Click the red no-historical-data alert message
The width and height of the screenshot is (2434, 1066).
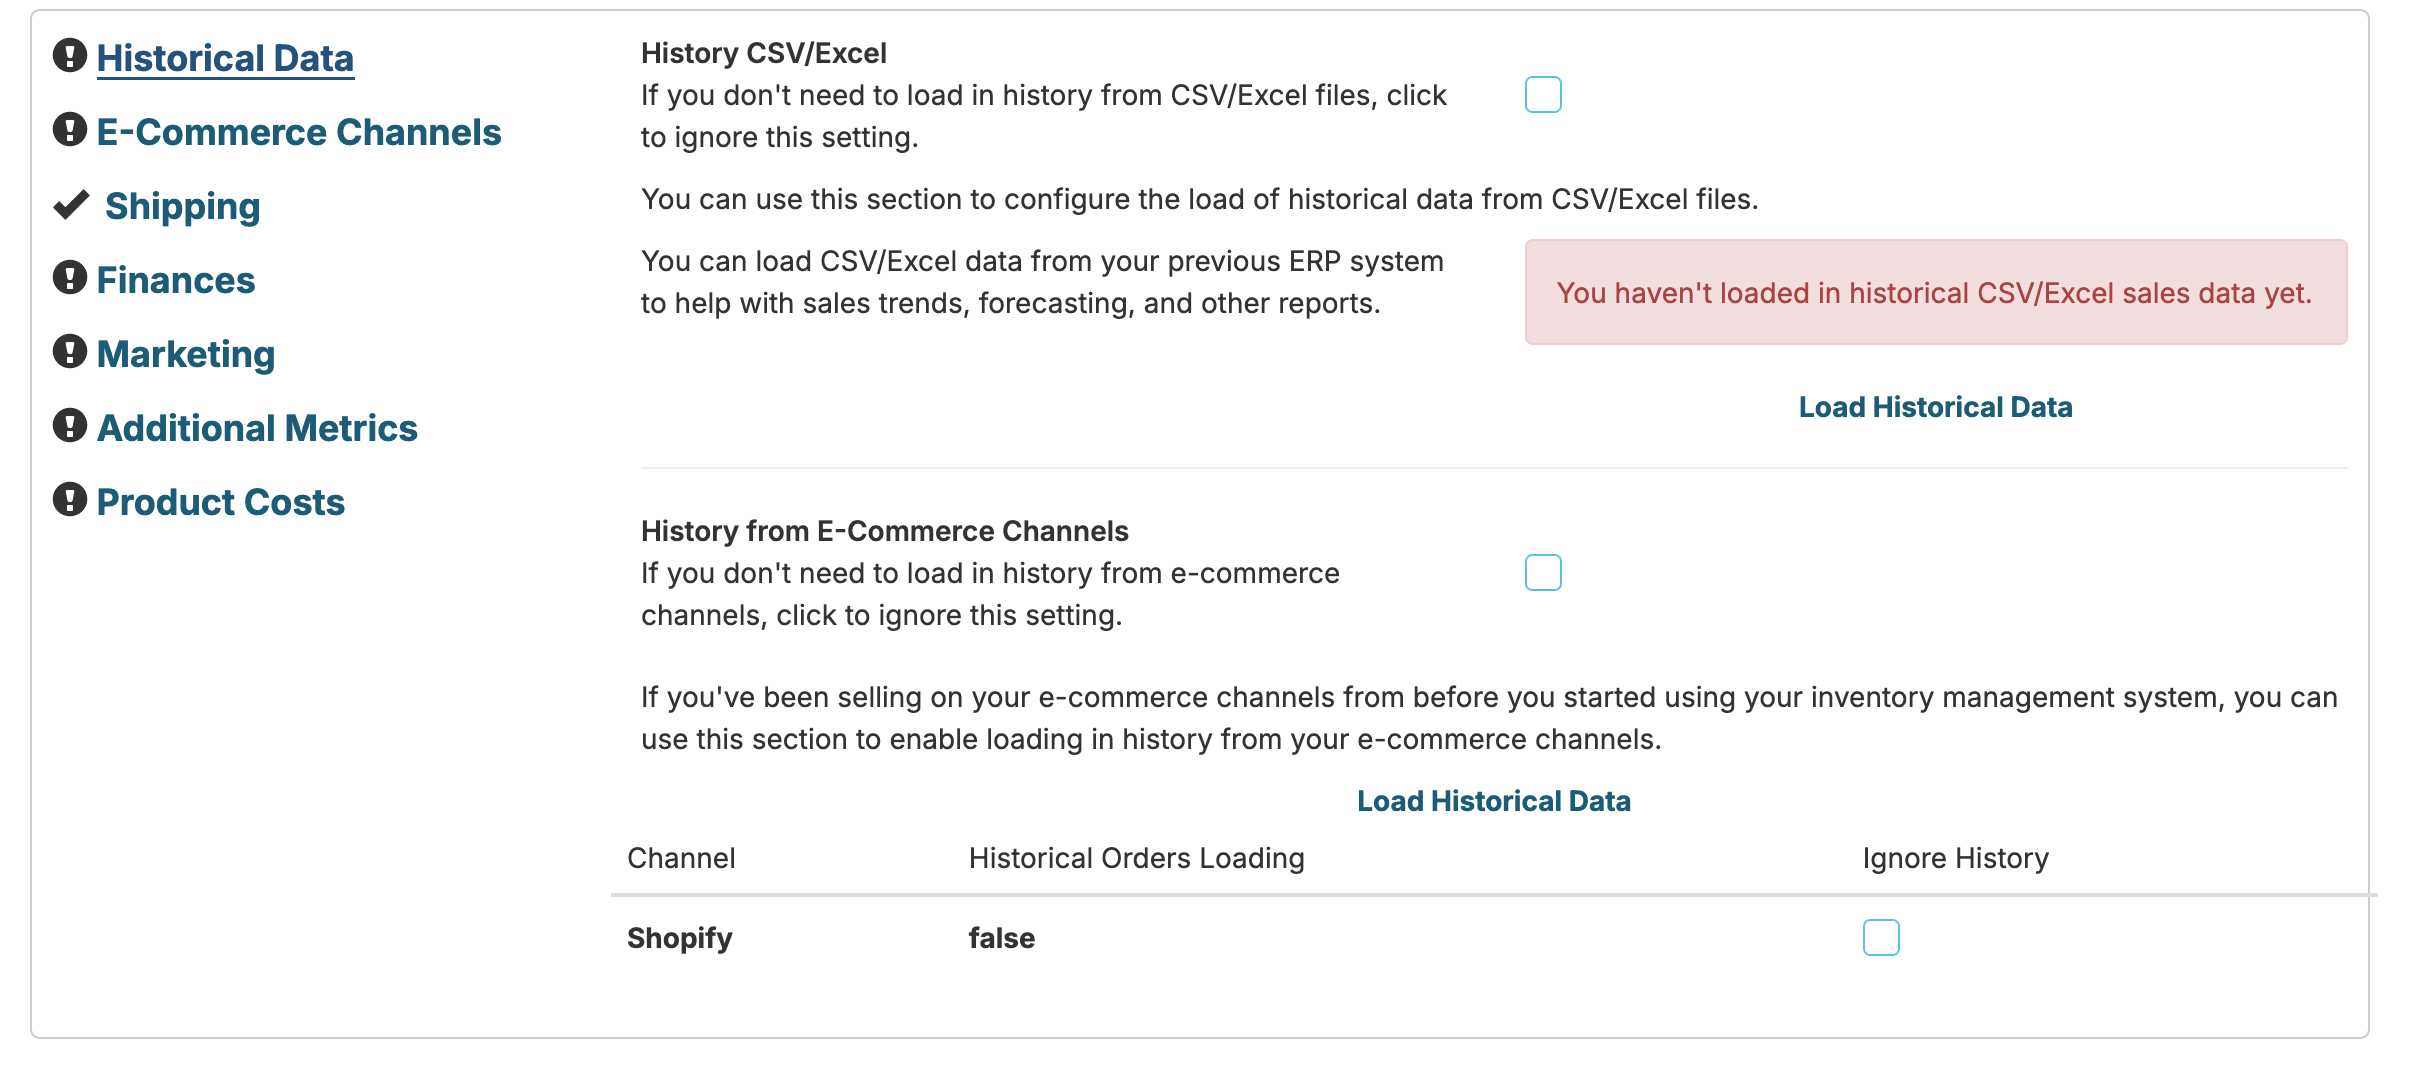pos(1935,293)
